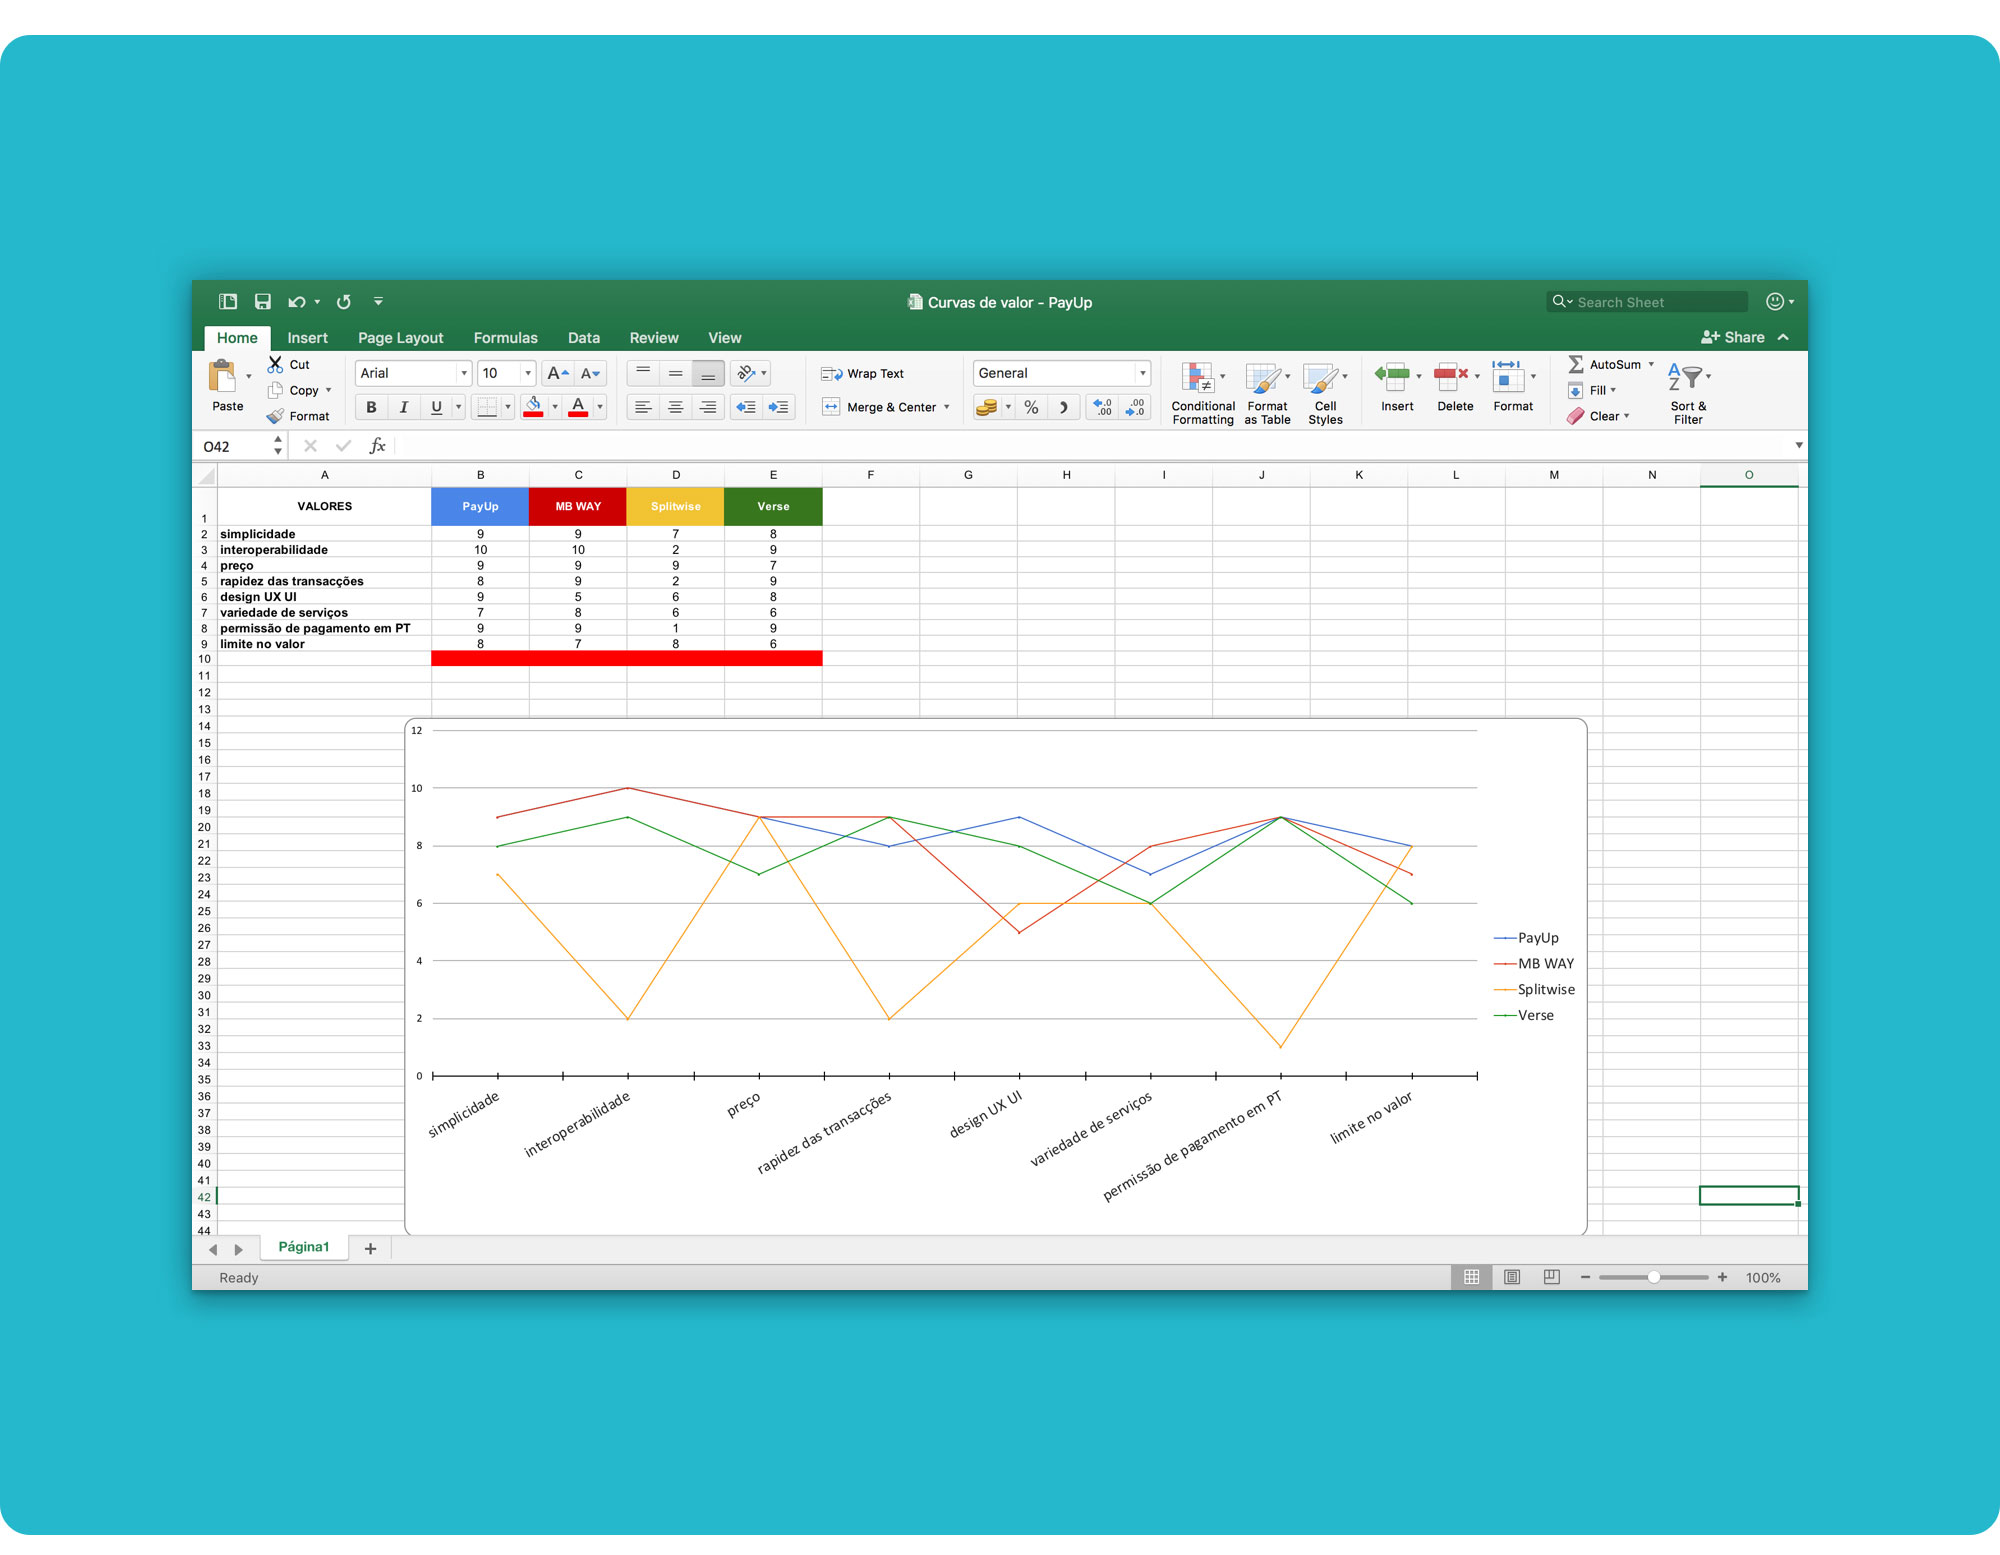Click the Format painter brush icon
The height and width of the screenshot is (1555, 2000).
pyautogui.click(x=275, y=416)
